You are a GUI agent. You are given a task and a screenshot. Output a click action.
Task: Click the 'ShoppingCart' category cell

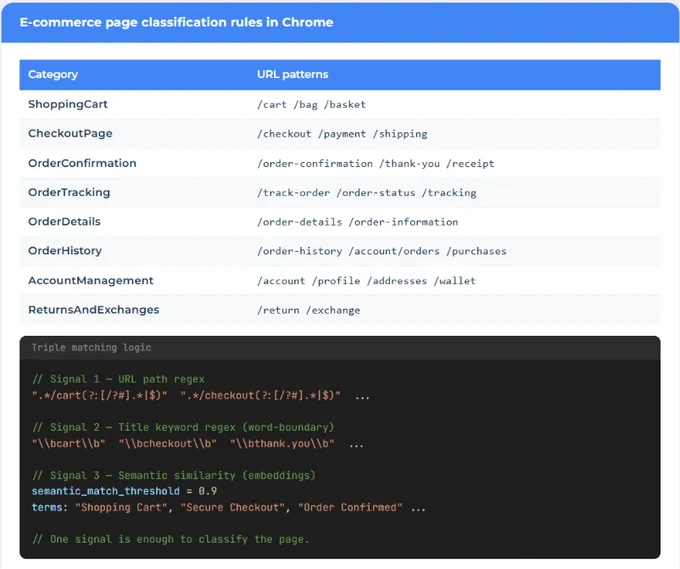pyautogui.click(x=68, y=104)
